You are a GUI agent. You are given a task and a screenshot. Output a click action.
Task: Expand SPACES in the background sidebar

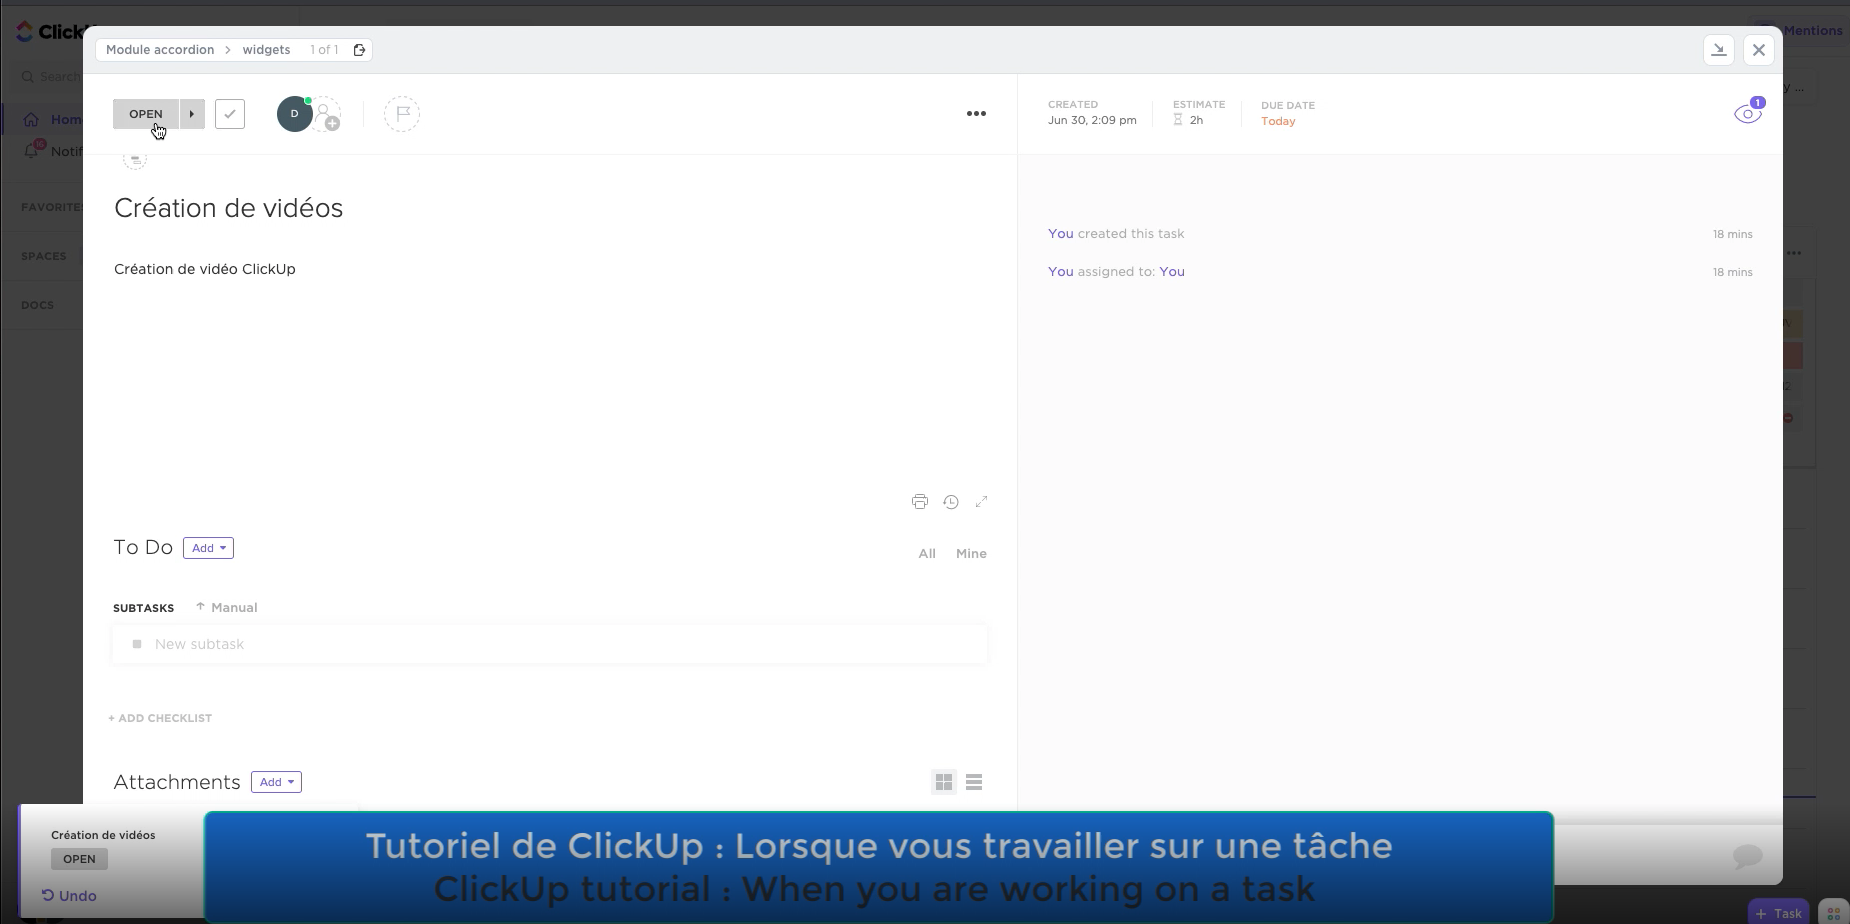click(44, 256)
